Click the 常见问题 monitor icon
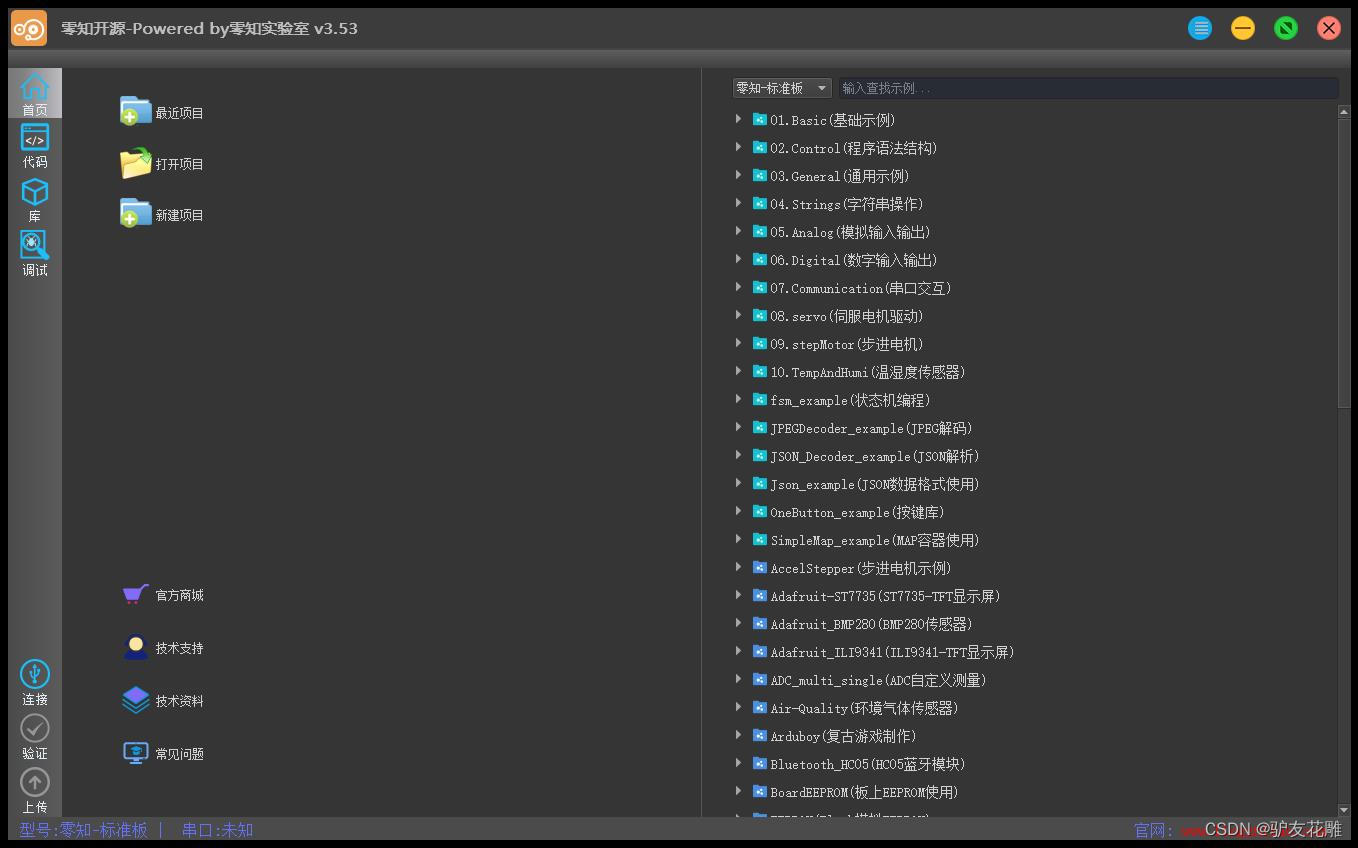 [x=135, y=753]
